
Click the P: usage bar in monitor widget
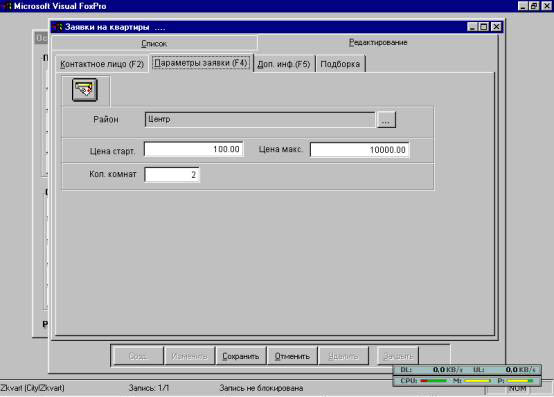(520, 381)
